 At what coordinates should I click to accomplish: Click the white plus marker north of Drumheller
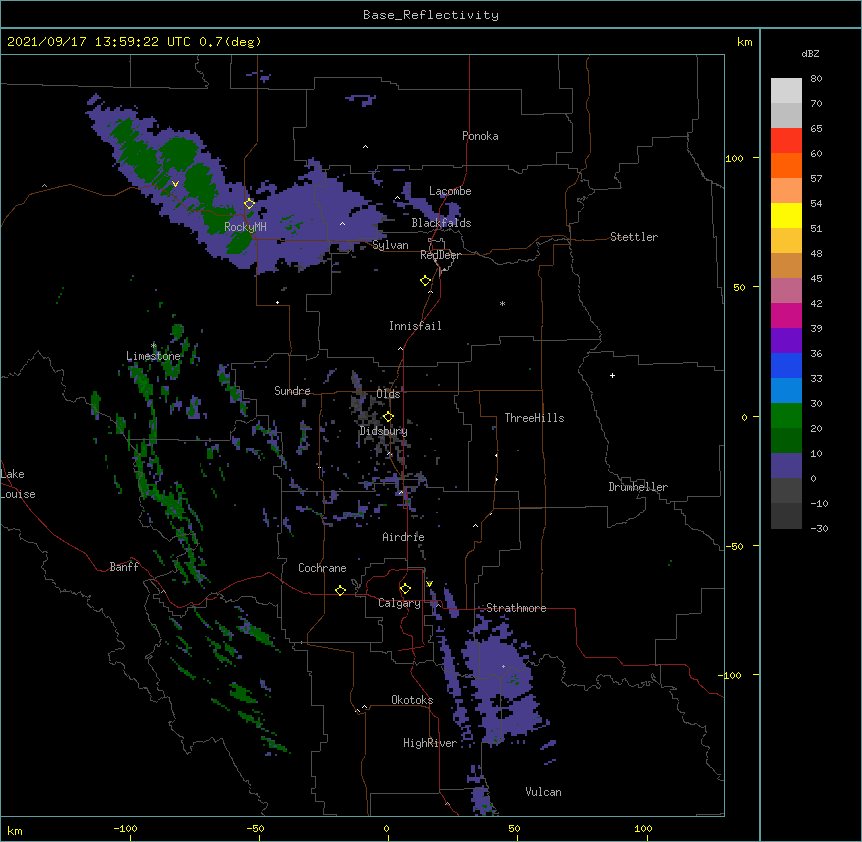[612, 375]
